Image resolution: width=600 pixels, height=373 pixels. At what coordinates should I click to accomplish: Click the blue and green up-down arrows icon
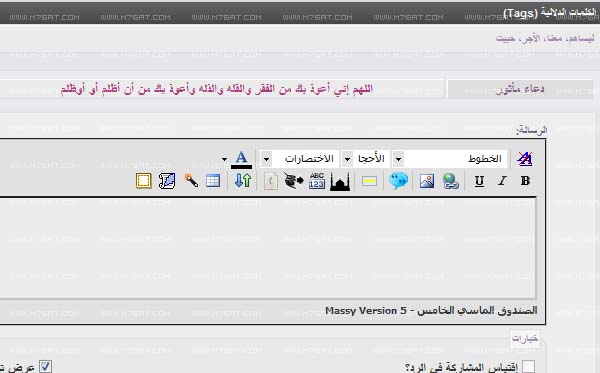click(243, 181)
